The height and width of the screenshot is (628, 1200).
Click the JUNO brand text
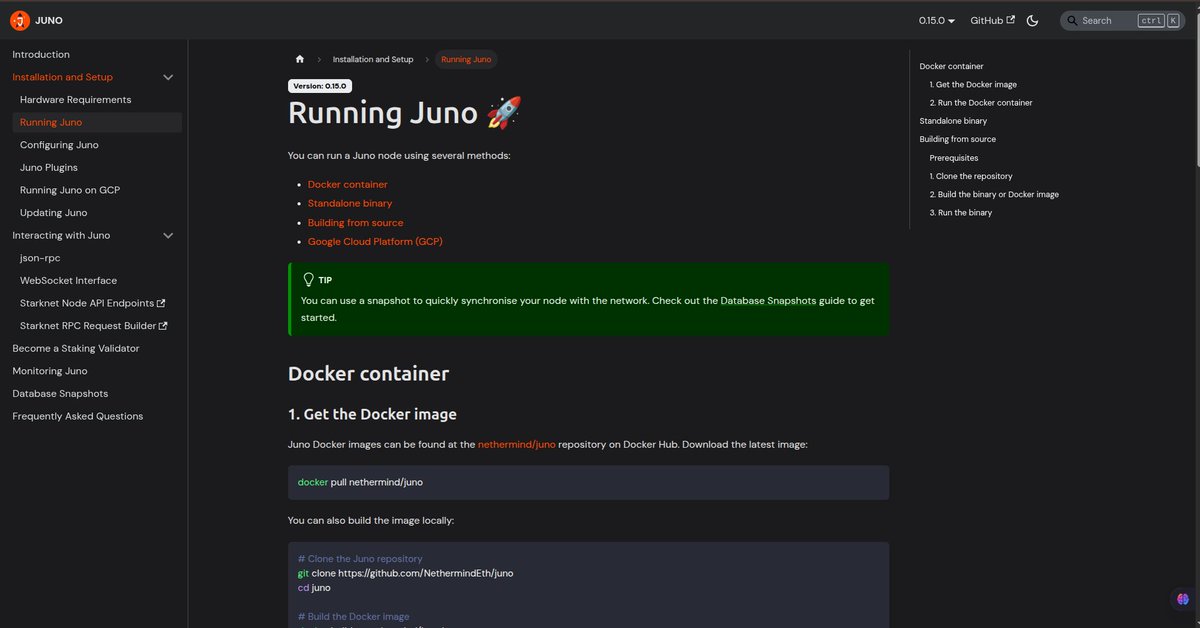point(49,20)
